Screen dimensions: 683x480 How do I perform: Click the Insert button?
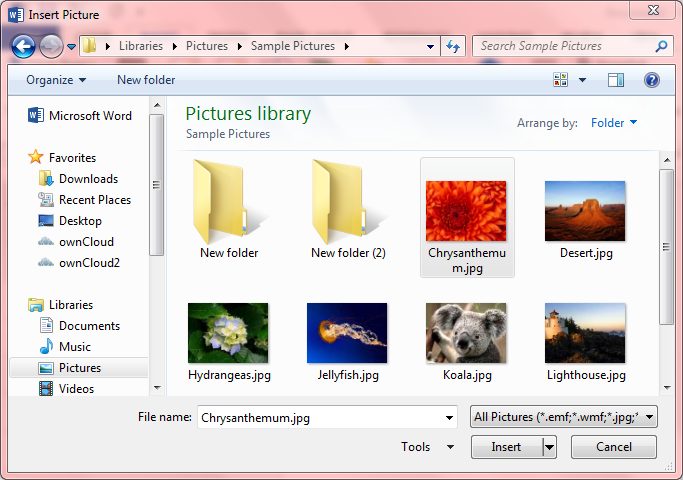click(x=507, y=447)
